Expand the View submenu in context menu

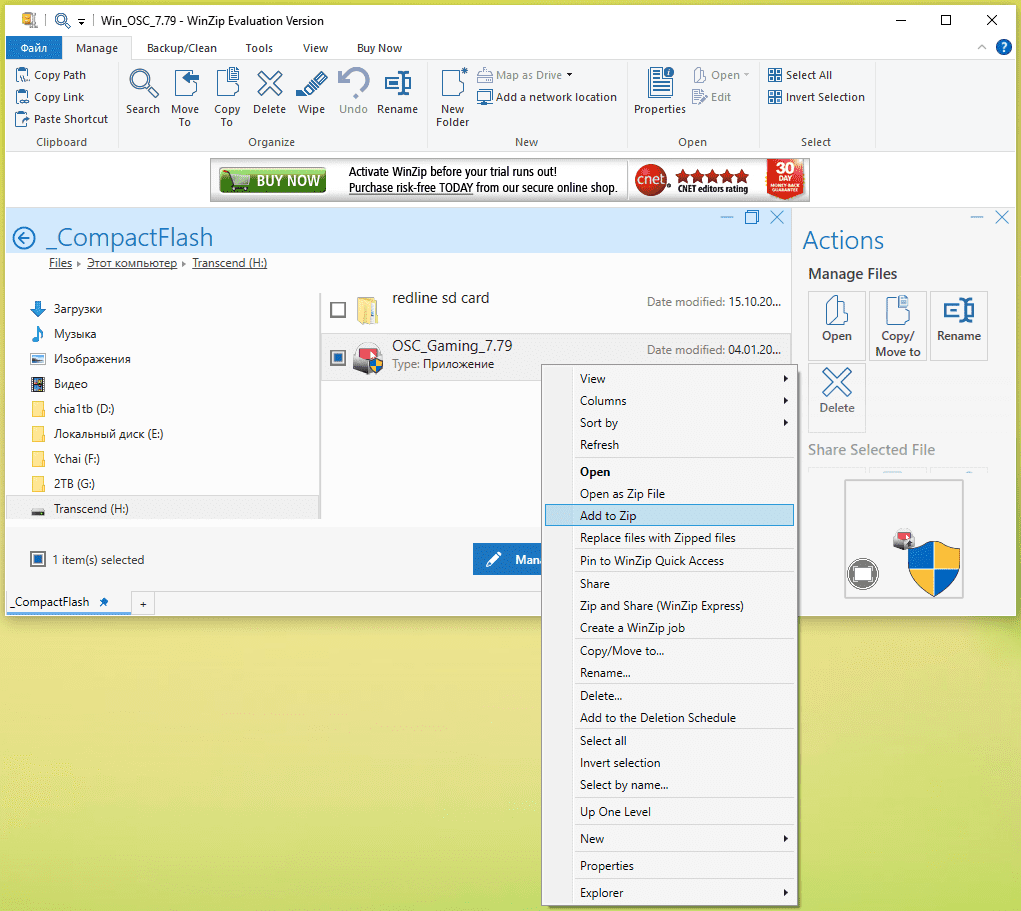(669, 378)
